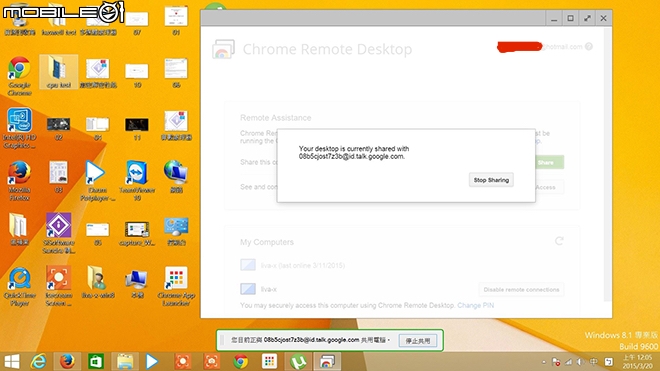Click the IME language indicator in the tray

coord(593,362)
